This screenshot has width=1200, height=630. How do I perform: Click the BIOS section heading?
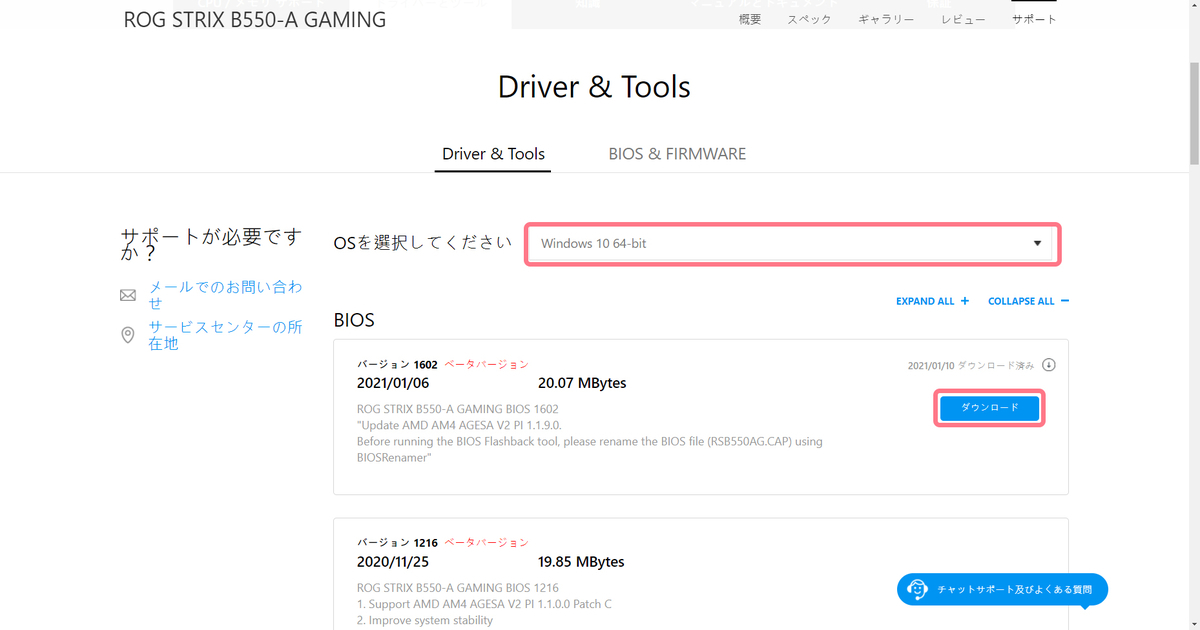point(354,320)
